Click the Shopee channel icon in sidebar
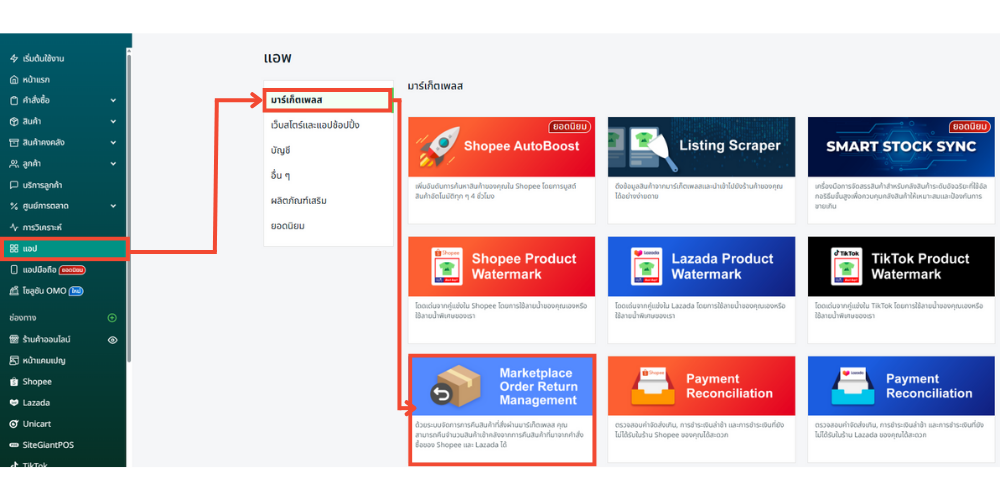This screenshot has width=1000, height=500. (14, 382)
